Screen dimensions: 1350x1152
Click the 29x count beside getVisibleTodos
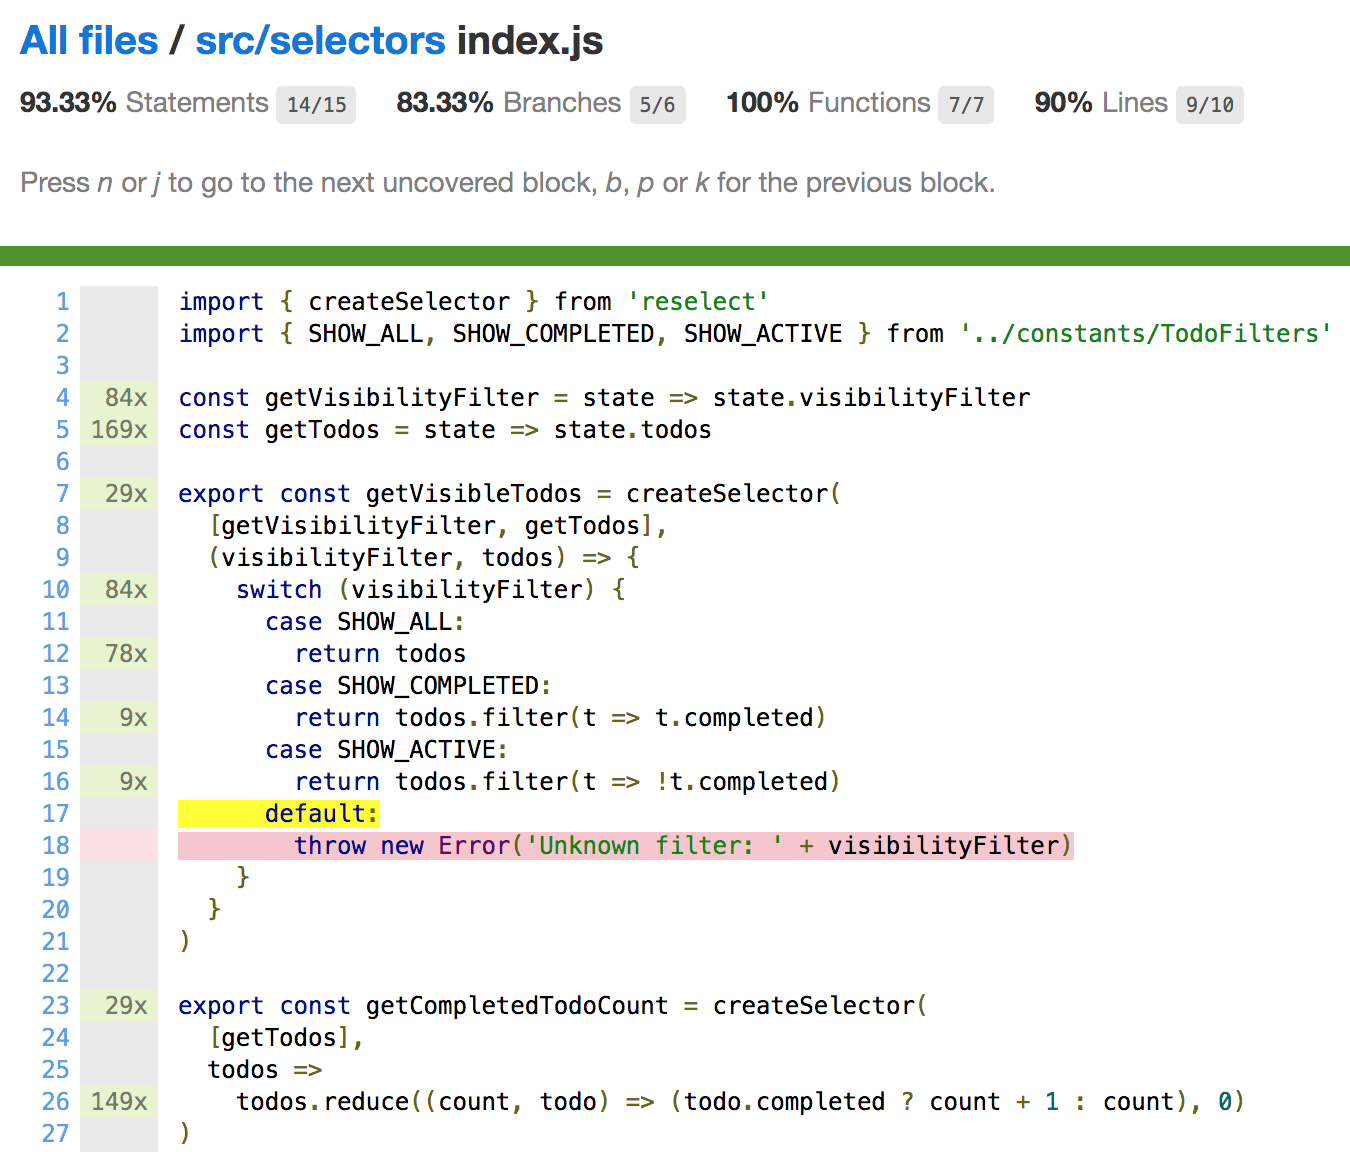point(124,493)
